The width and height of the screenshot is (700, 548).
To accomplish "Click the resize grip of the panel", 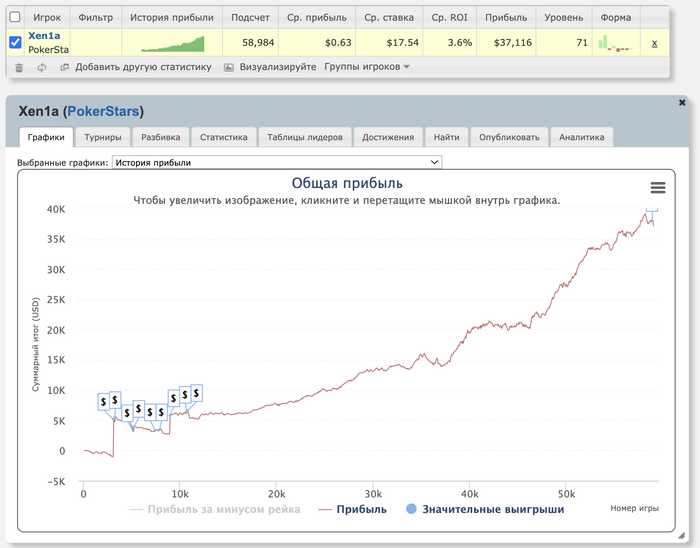I will [x=681, y=535].
